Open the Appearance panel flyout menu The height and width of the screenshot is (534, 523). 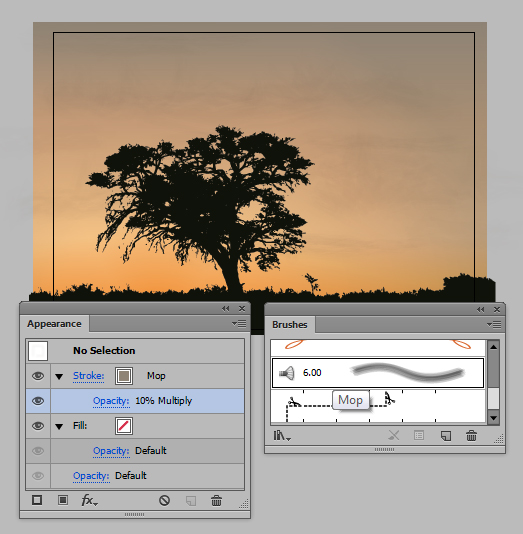[x=239, y=324]
